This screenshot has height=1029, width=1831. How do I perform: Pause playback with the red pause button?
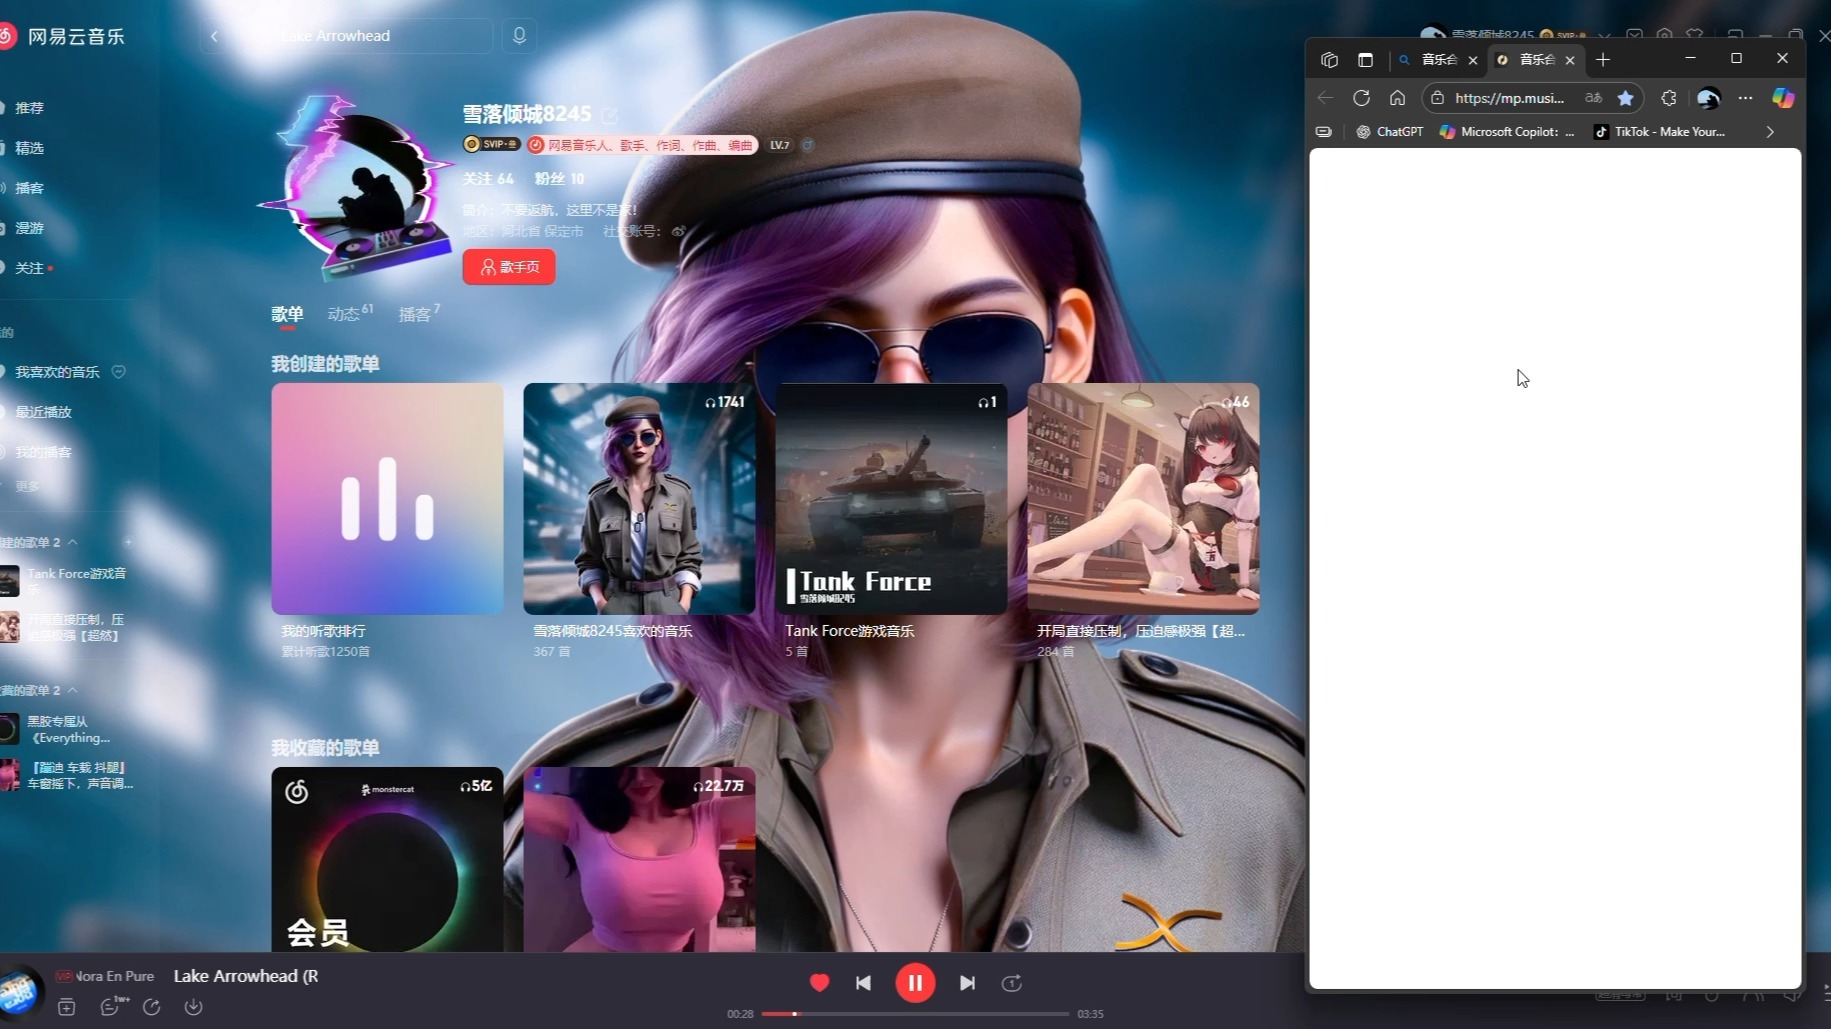click(x=914, y=983)
